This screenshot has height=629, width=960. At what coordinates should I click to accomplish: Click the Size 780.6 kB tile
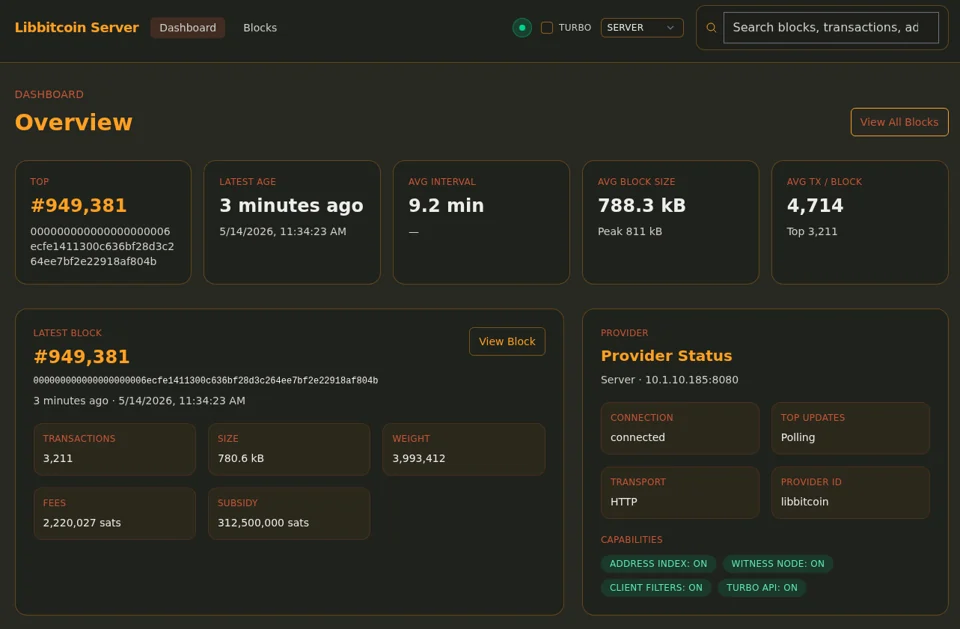289,449
